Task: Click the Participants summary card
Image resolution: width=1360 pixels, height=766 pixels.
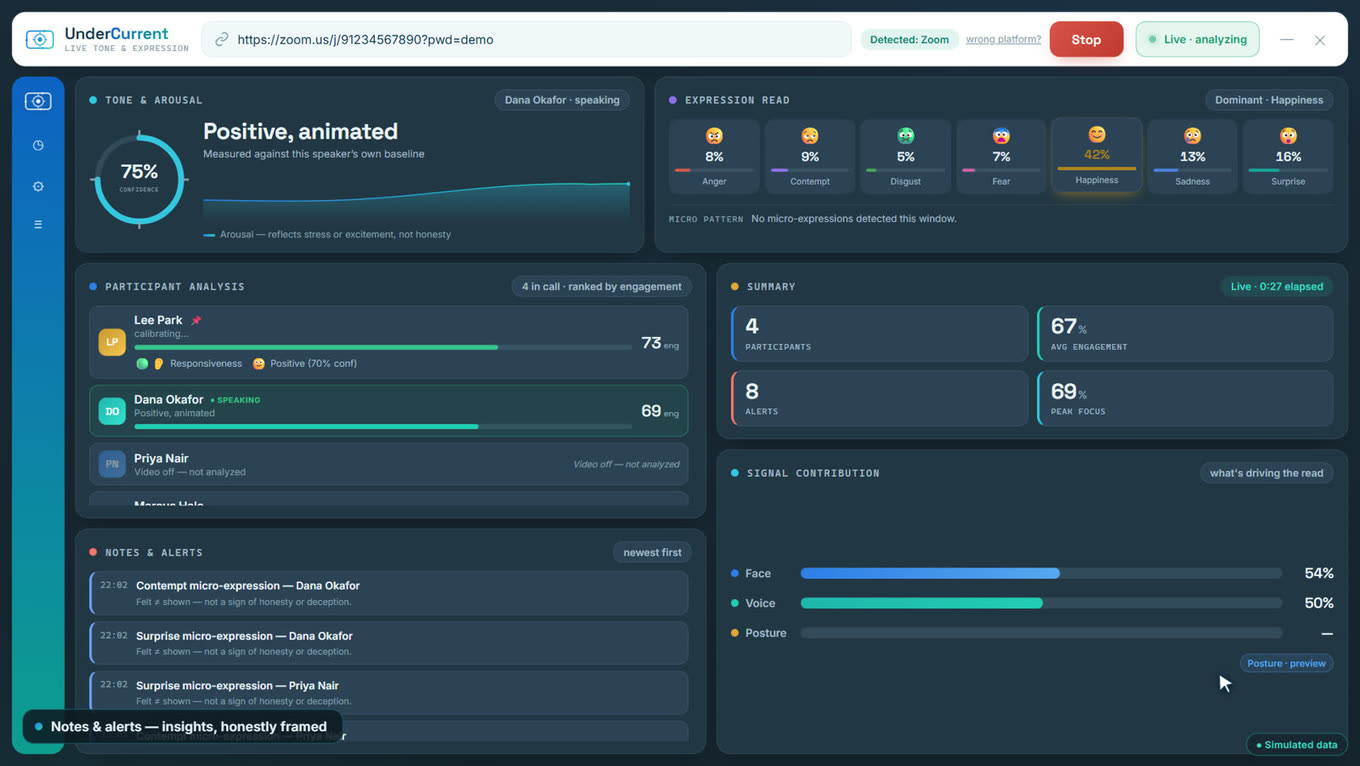Action: click(879, 334)
